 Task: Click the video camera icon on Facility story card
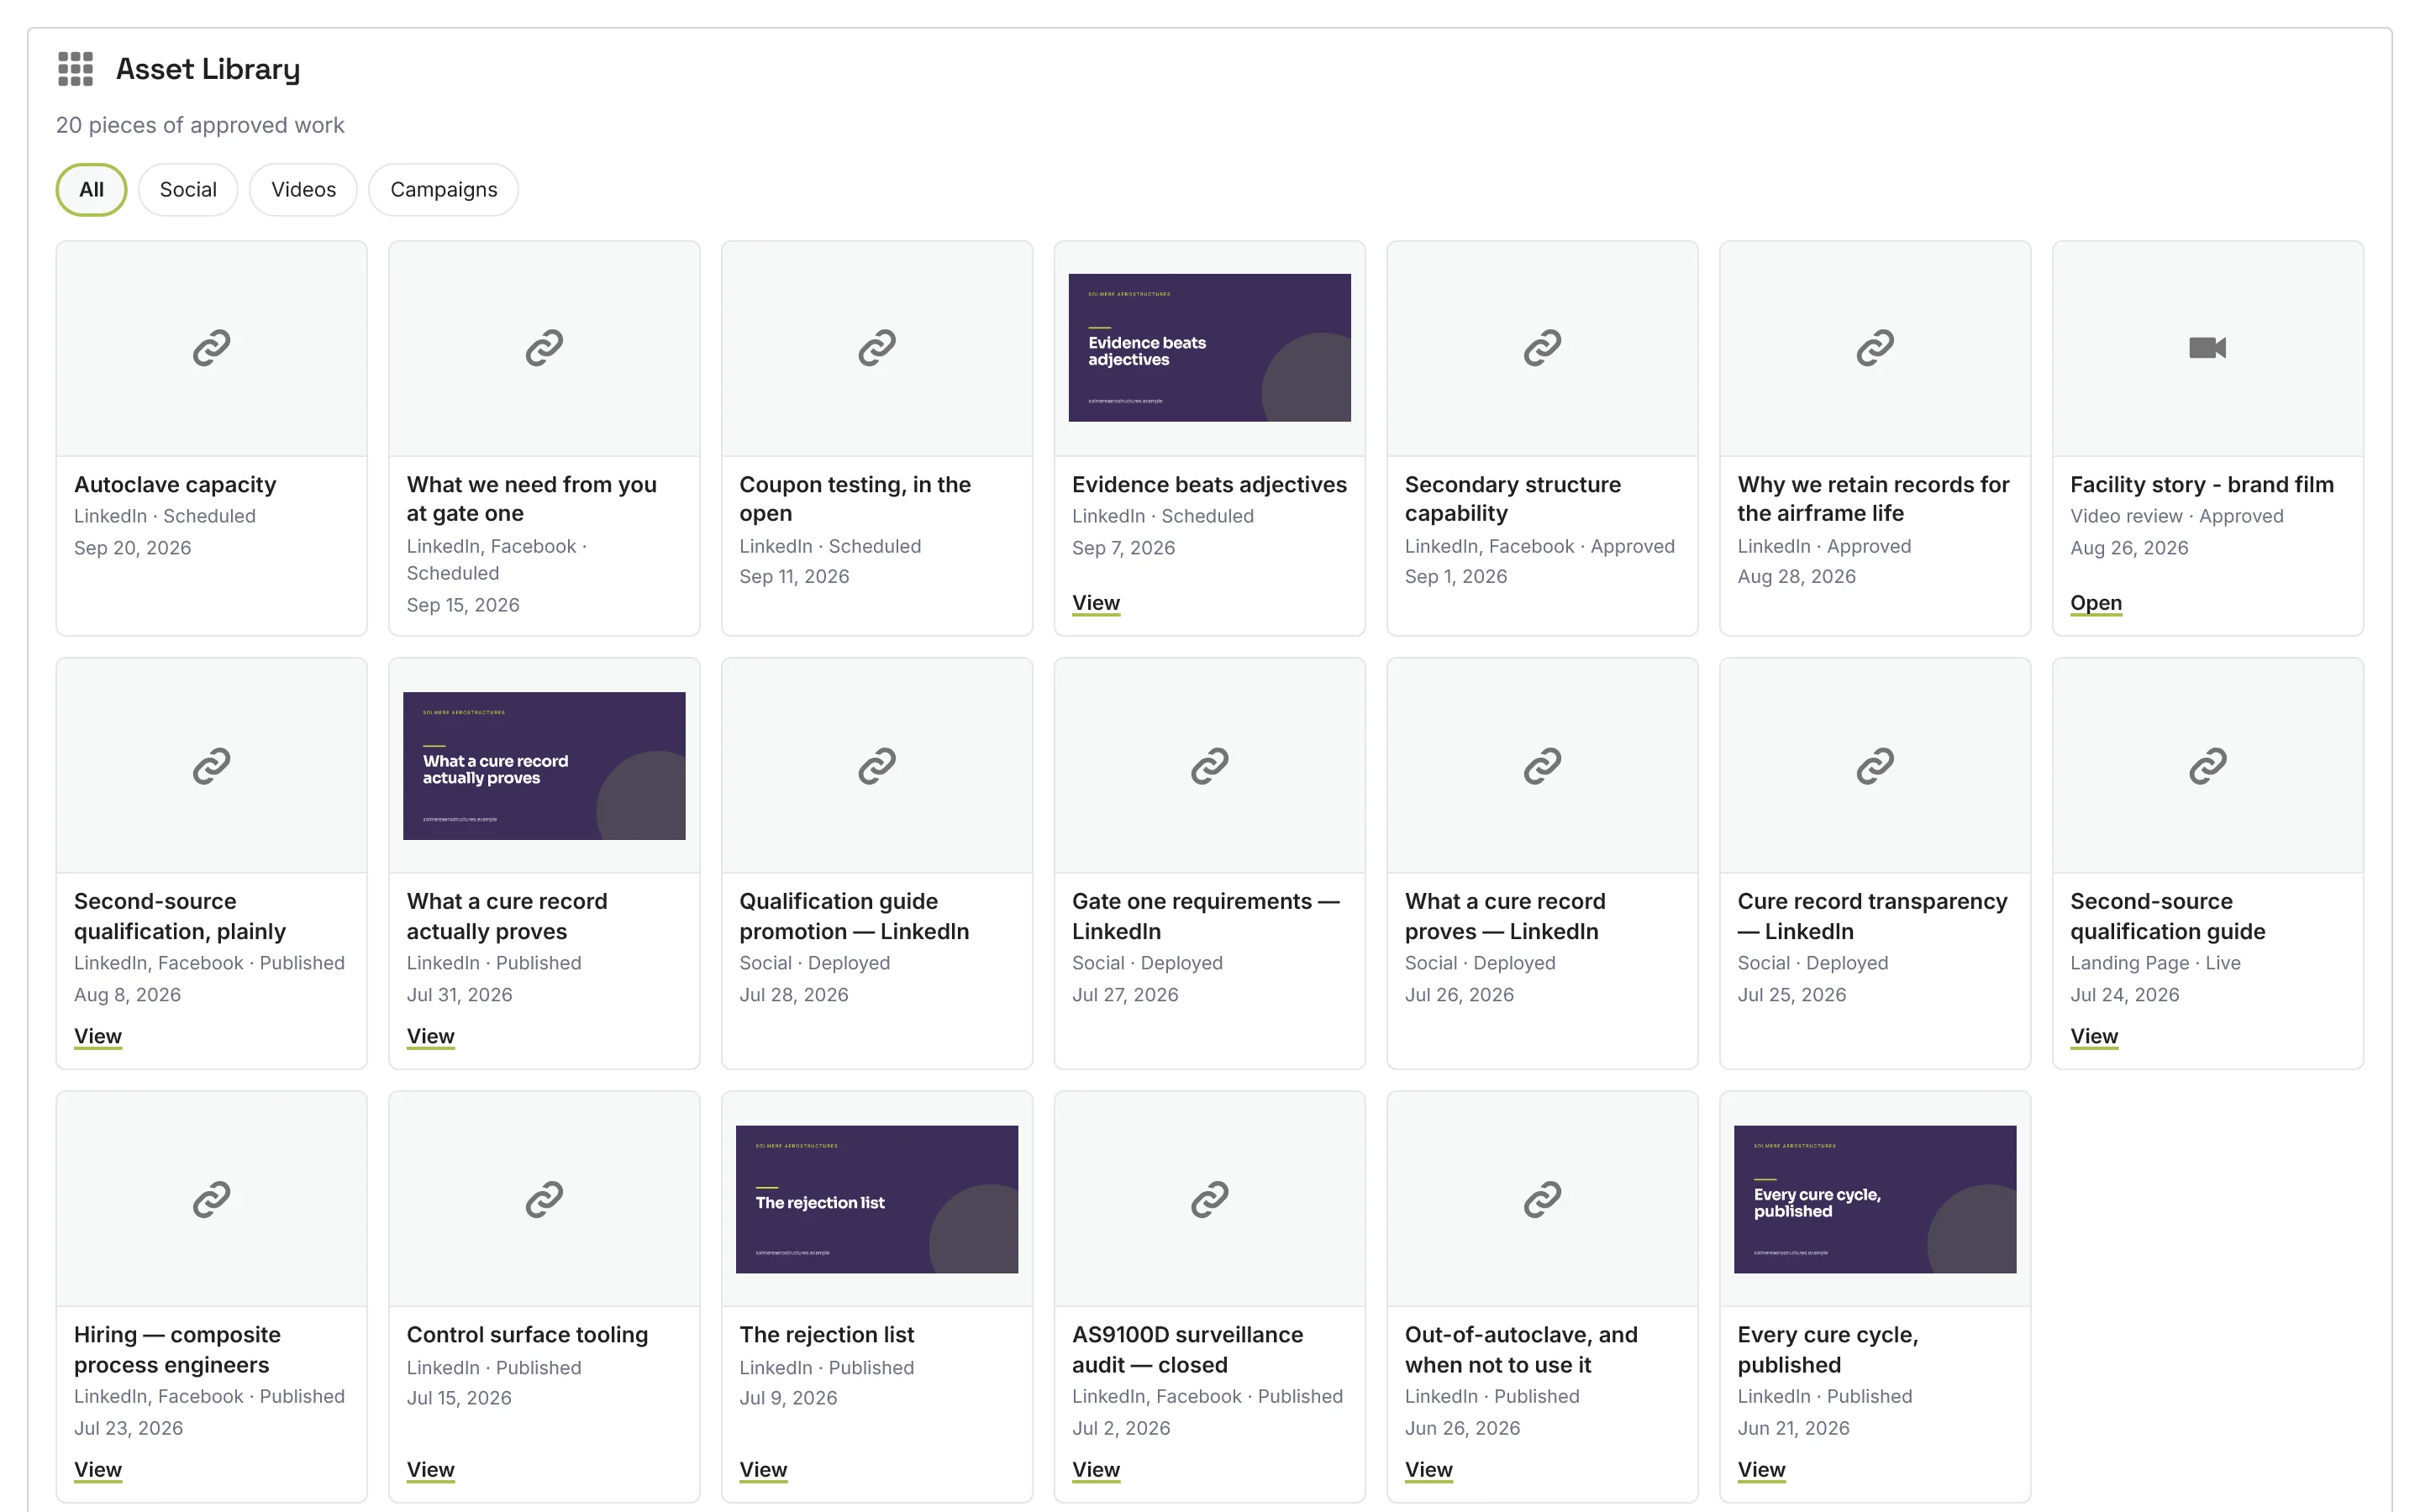[2207, 348]
